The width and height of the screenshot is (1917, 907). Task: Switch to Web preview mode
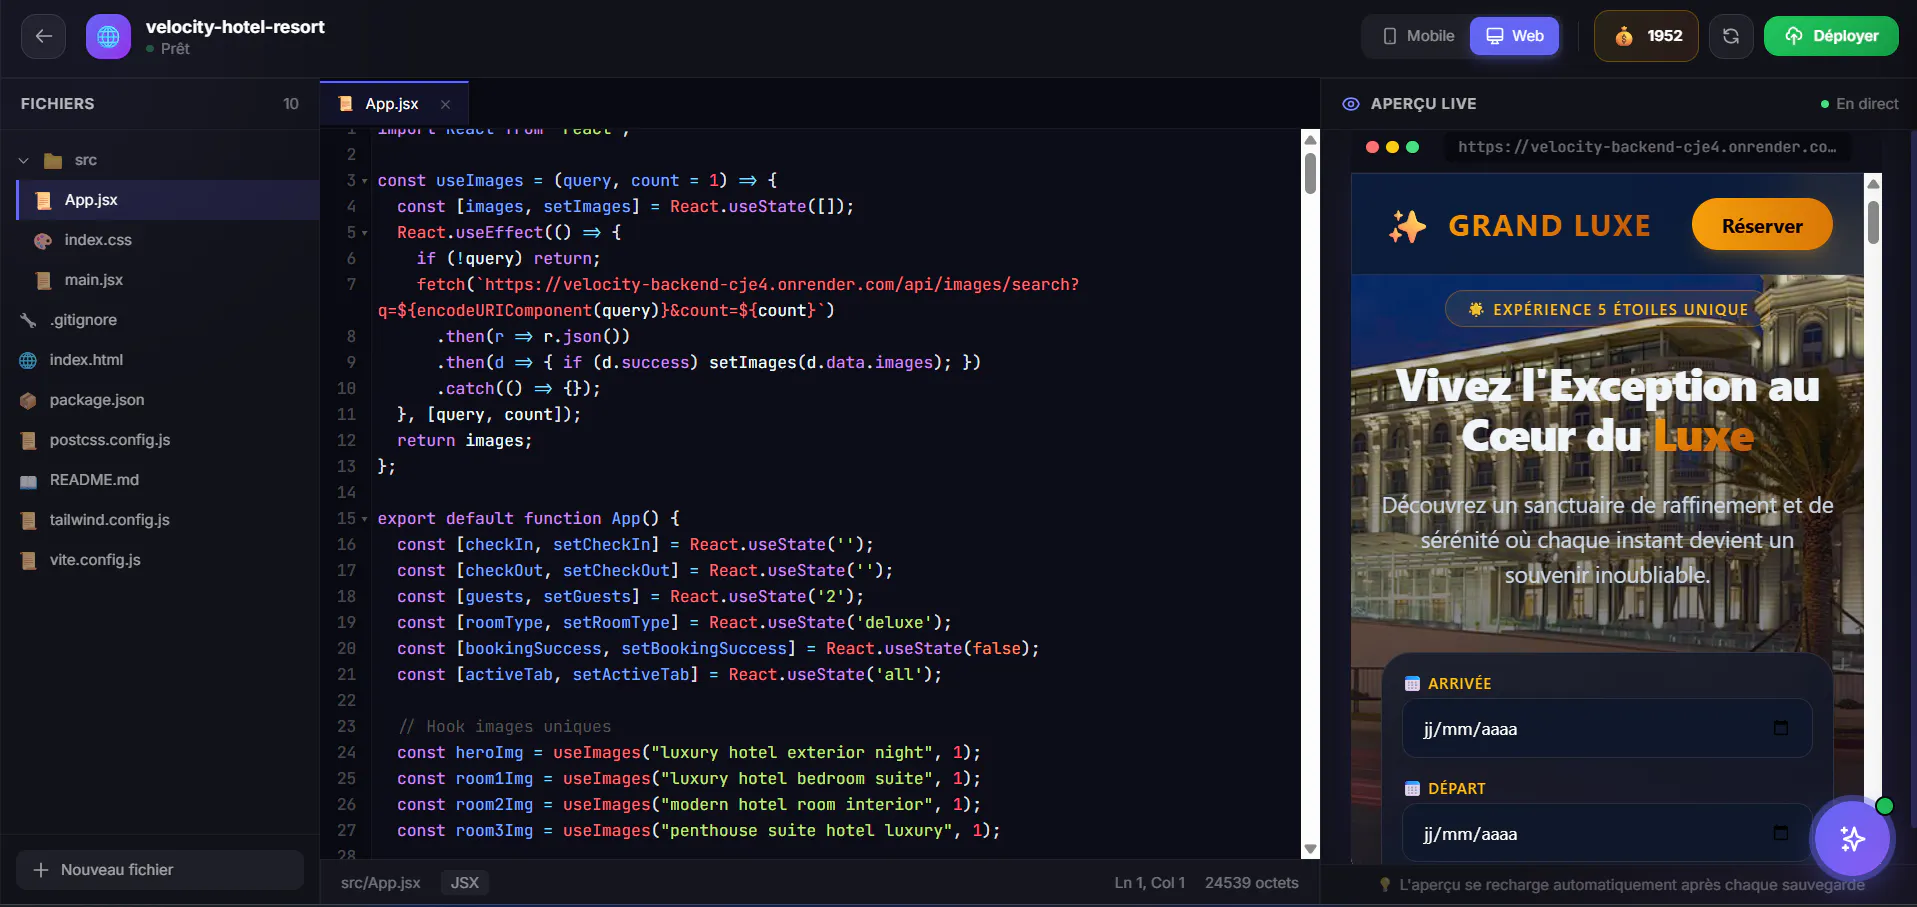tap(1514, 36)
